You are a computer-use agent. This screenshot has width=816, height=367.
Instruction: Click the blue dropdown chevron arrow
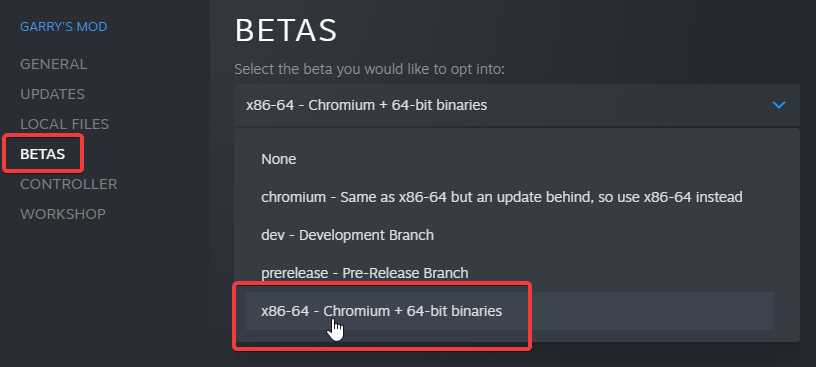coord(779,105)
